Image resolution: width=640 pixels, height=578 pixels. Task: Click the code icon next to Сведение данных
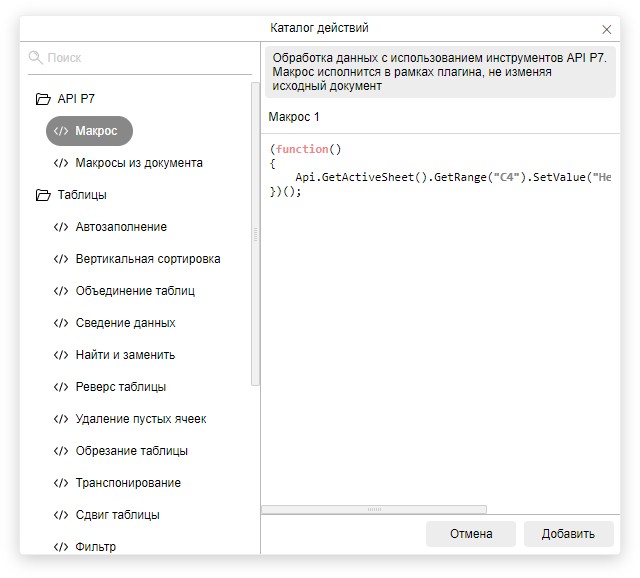(x=61, y=323)
